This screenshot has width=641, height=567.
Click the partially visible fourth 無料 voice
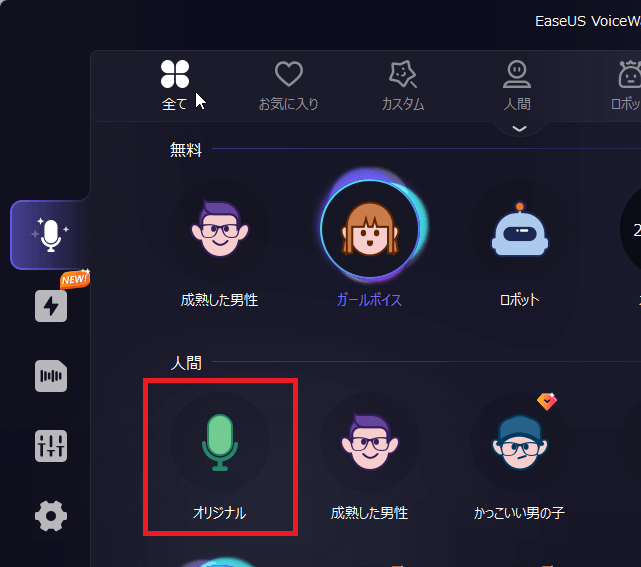pyautogui.click(x=632, y=232)
